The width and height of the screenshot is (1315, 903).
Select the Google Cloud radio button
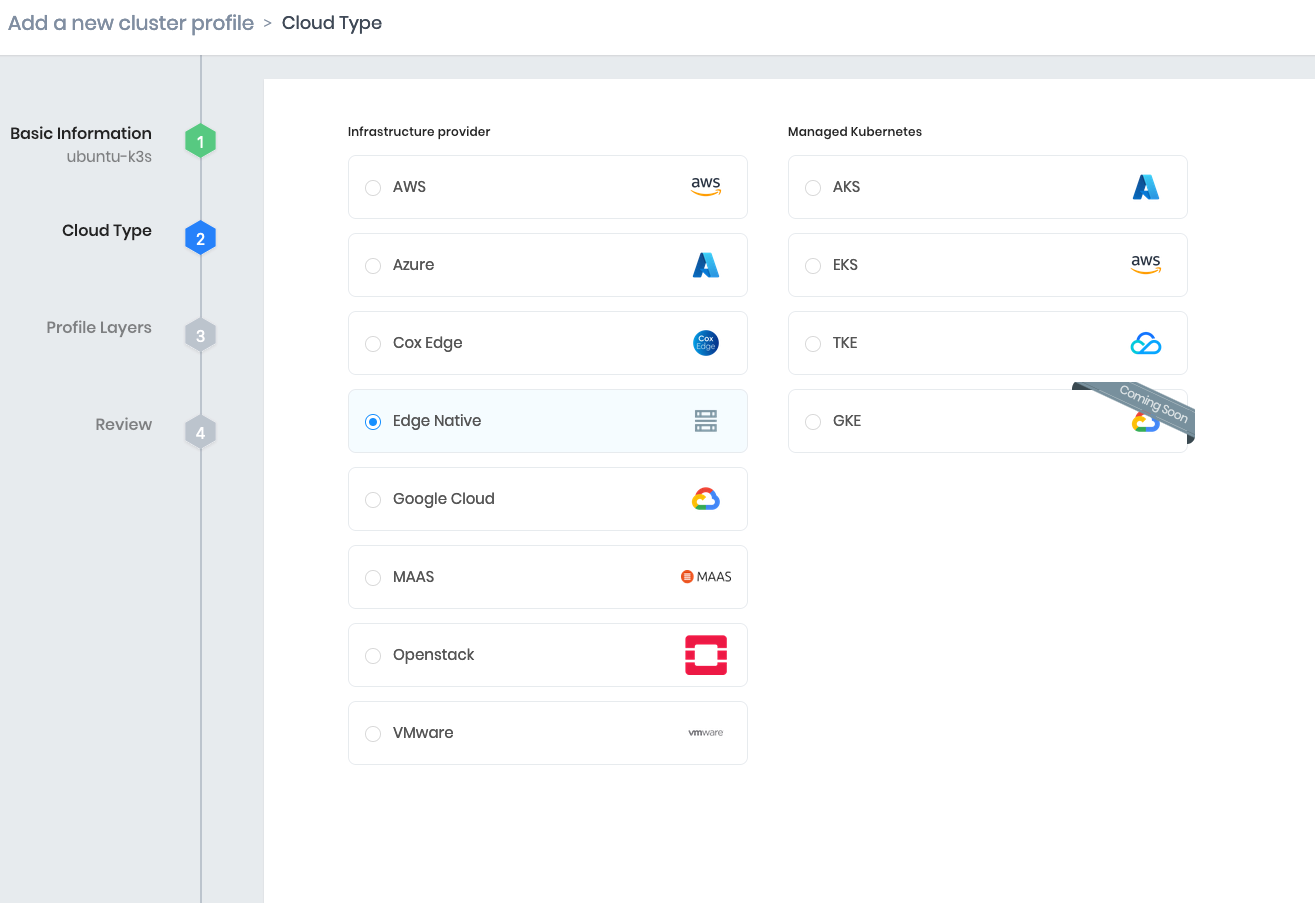373,499
